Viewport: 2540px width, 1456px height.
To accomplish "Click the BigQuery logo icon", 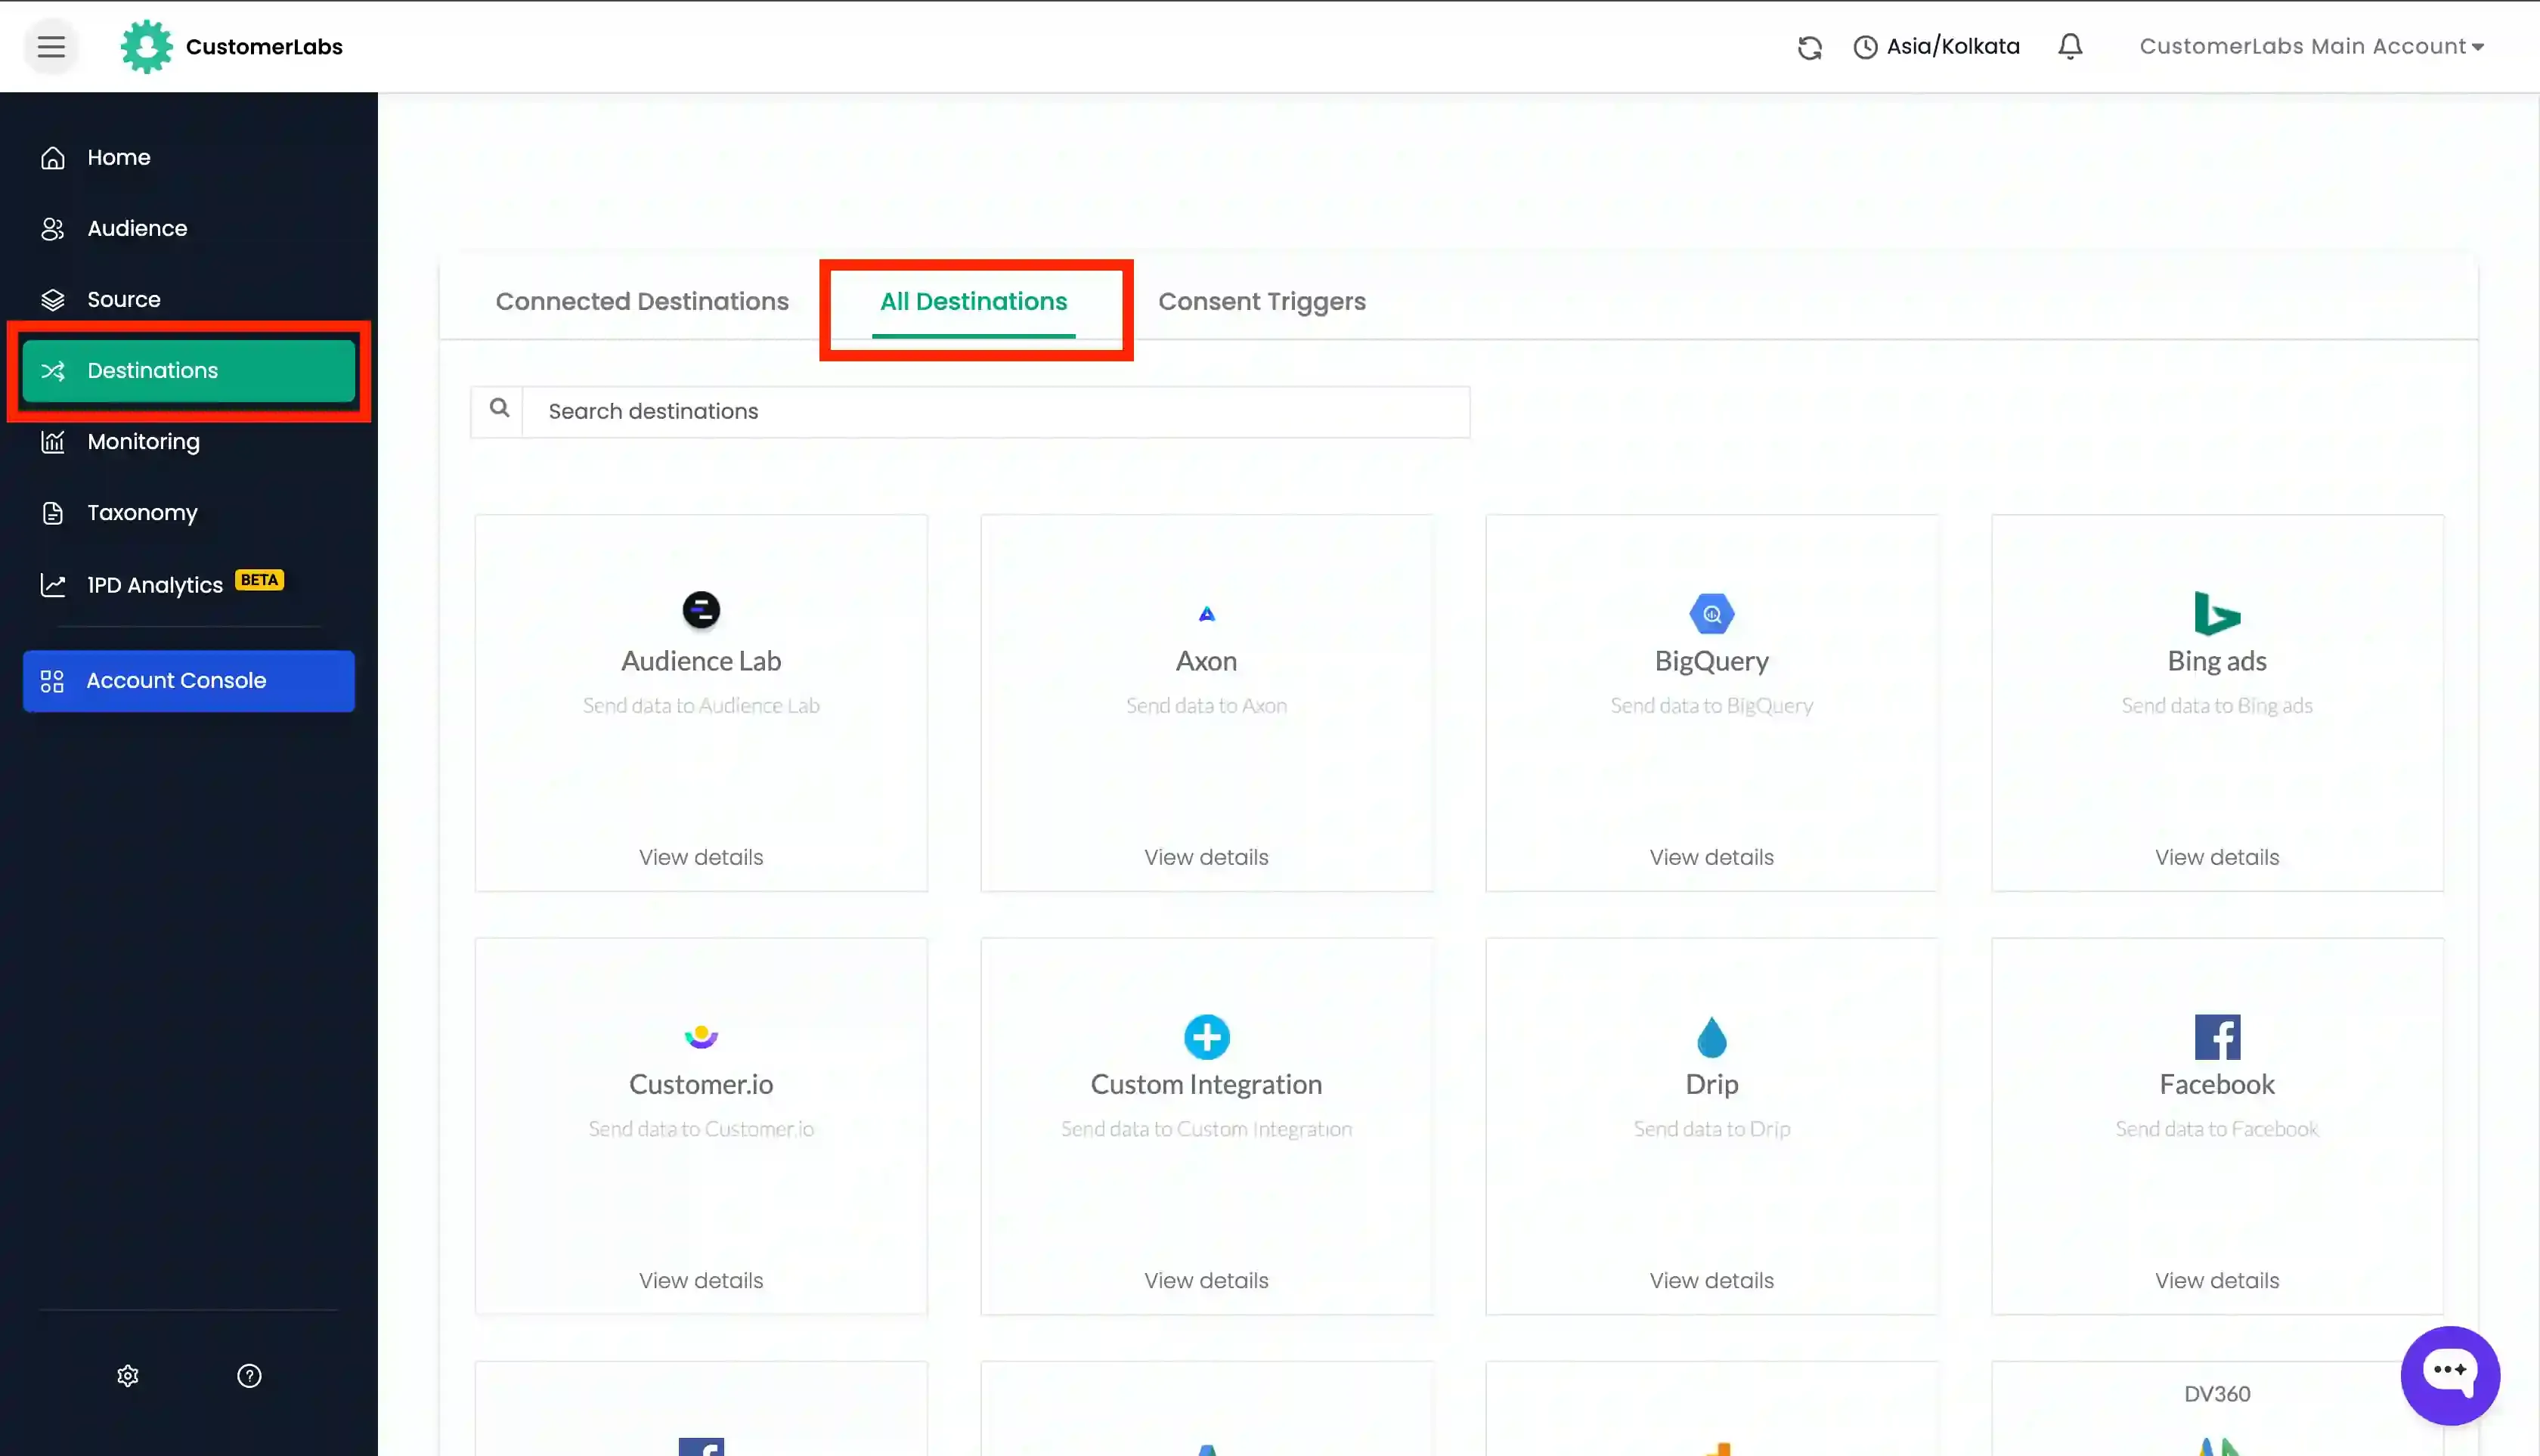I will coord(1711,613).
